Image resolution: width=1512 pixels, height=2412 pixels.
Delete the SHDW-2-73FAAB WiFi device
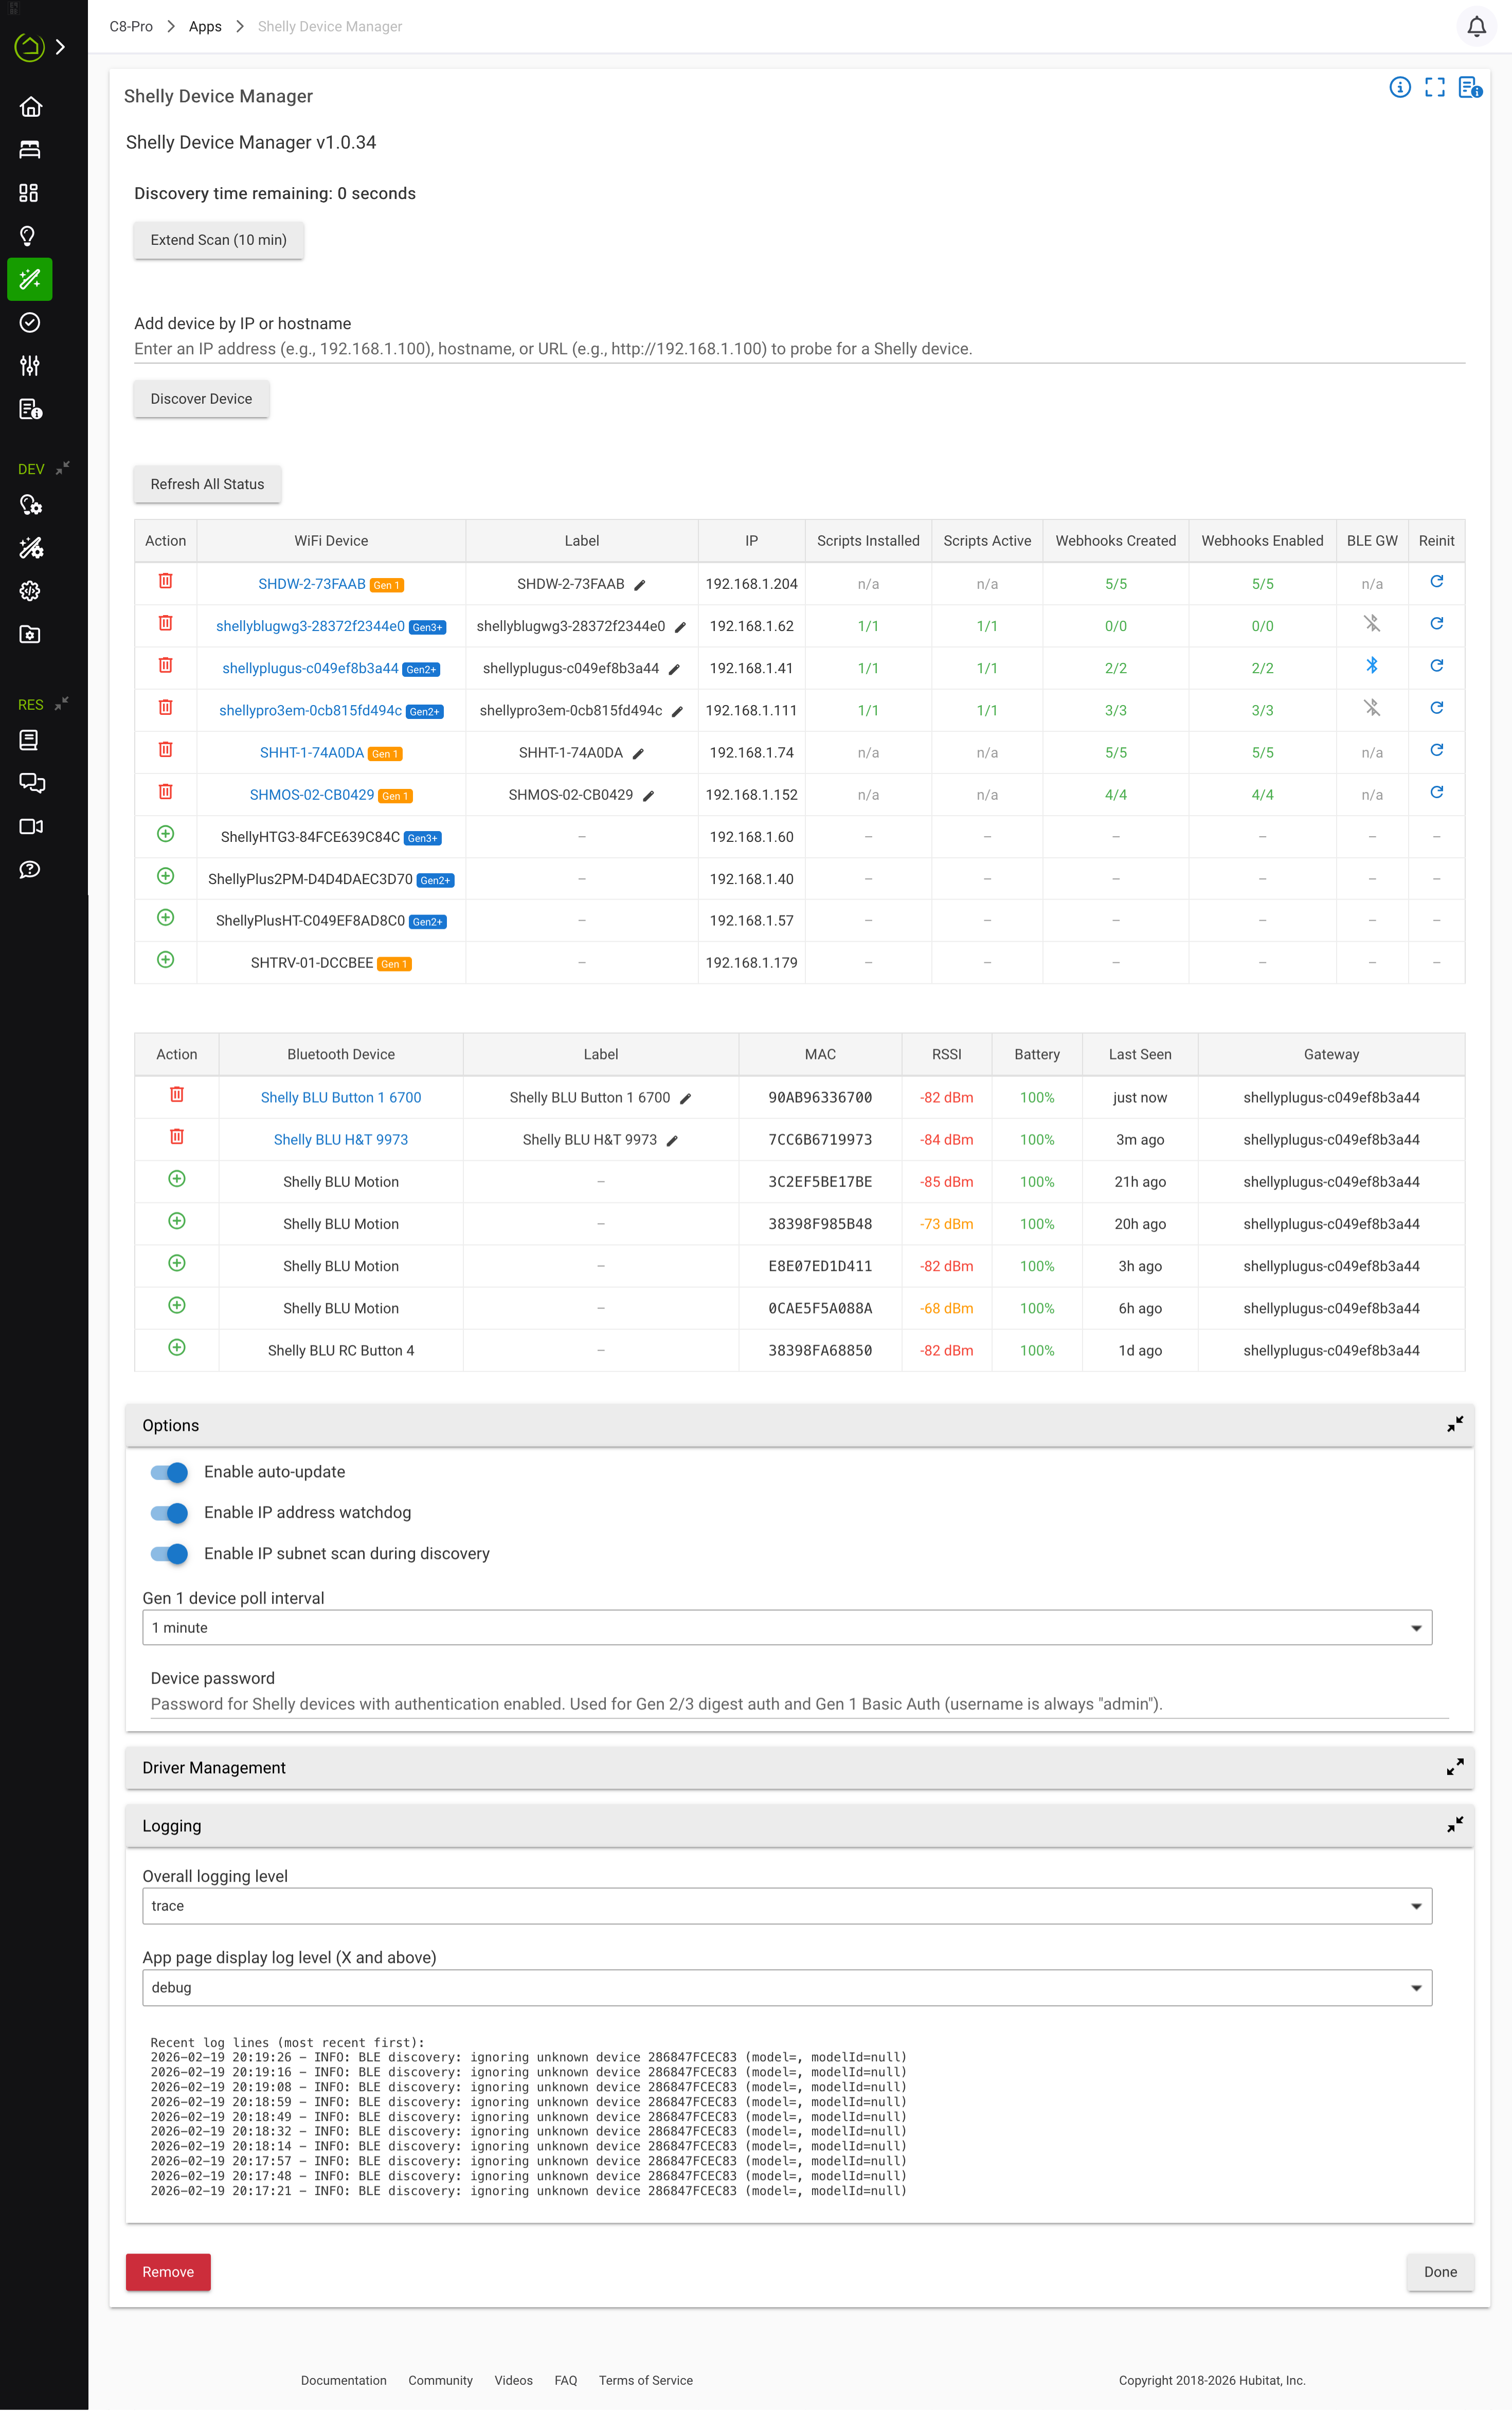coord(166,581)
